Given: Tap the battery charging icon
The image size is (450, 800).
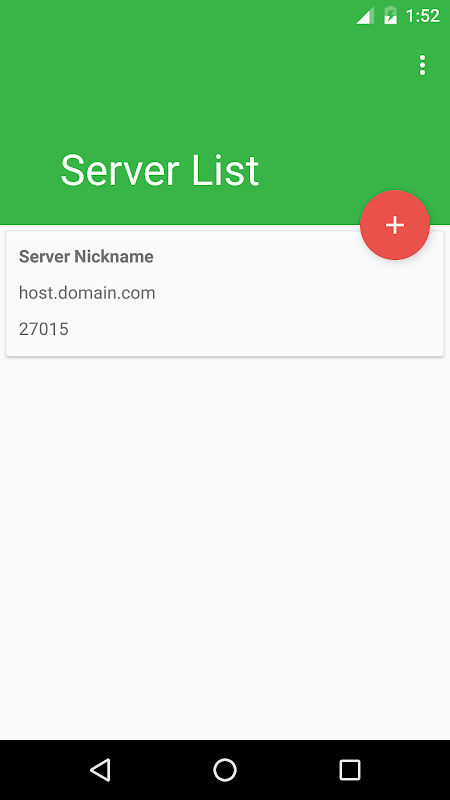Looking at the screenshot, I should (390, 16).
